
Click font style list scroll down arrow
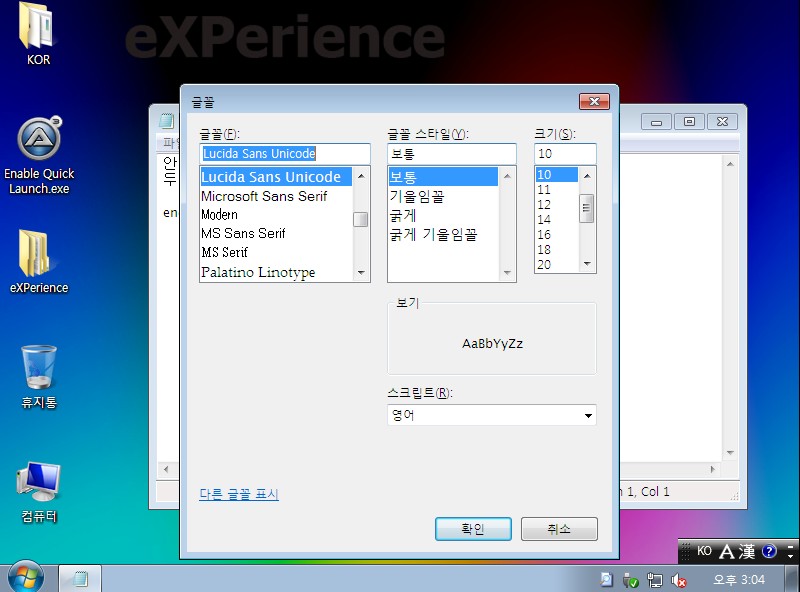click(x=507, y=273)
